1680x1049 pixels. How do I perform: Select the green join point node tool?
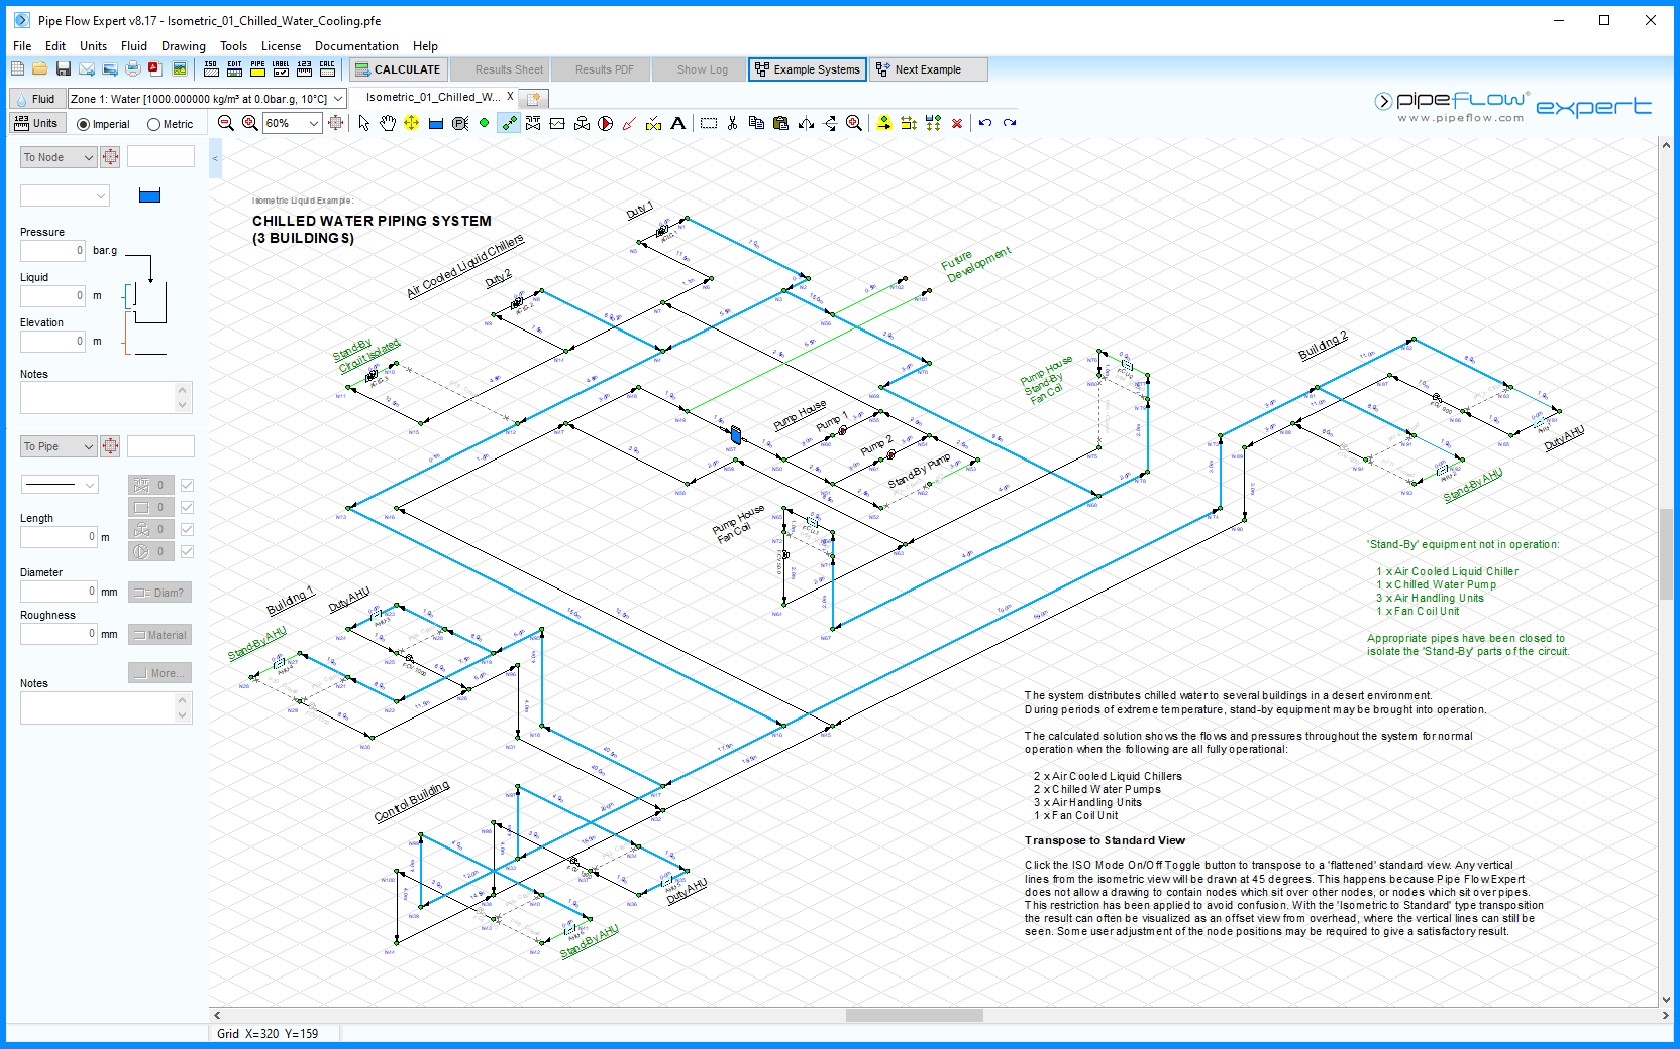point(485,123)
